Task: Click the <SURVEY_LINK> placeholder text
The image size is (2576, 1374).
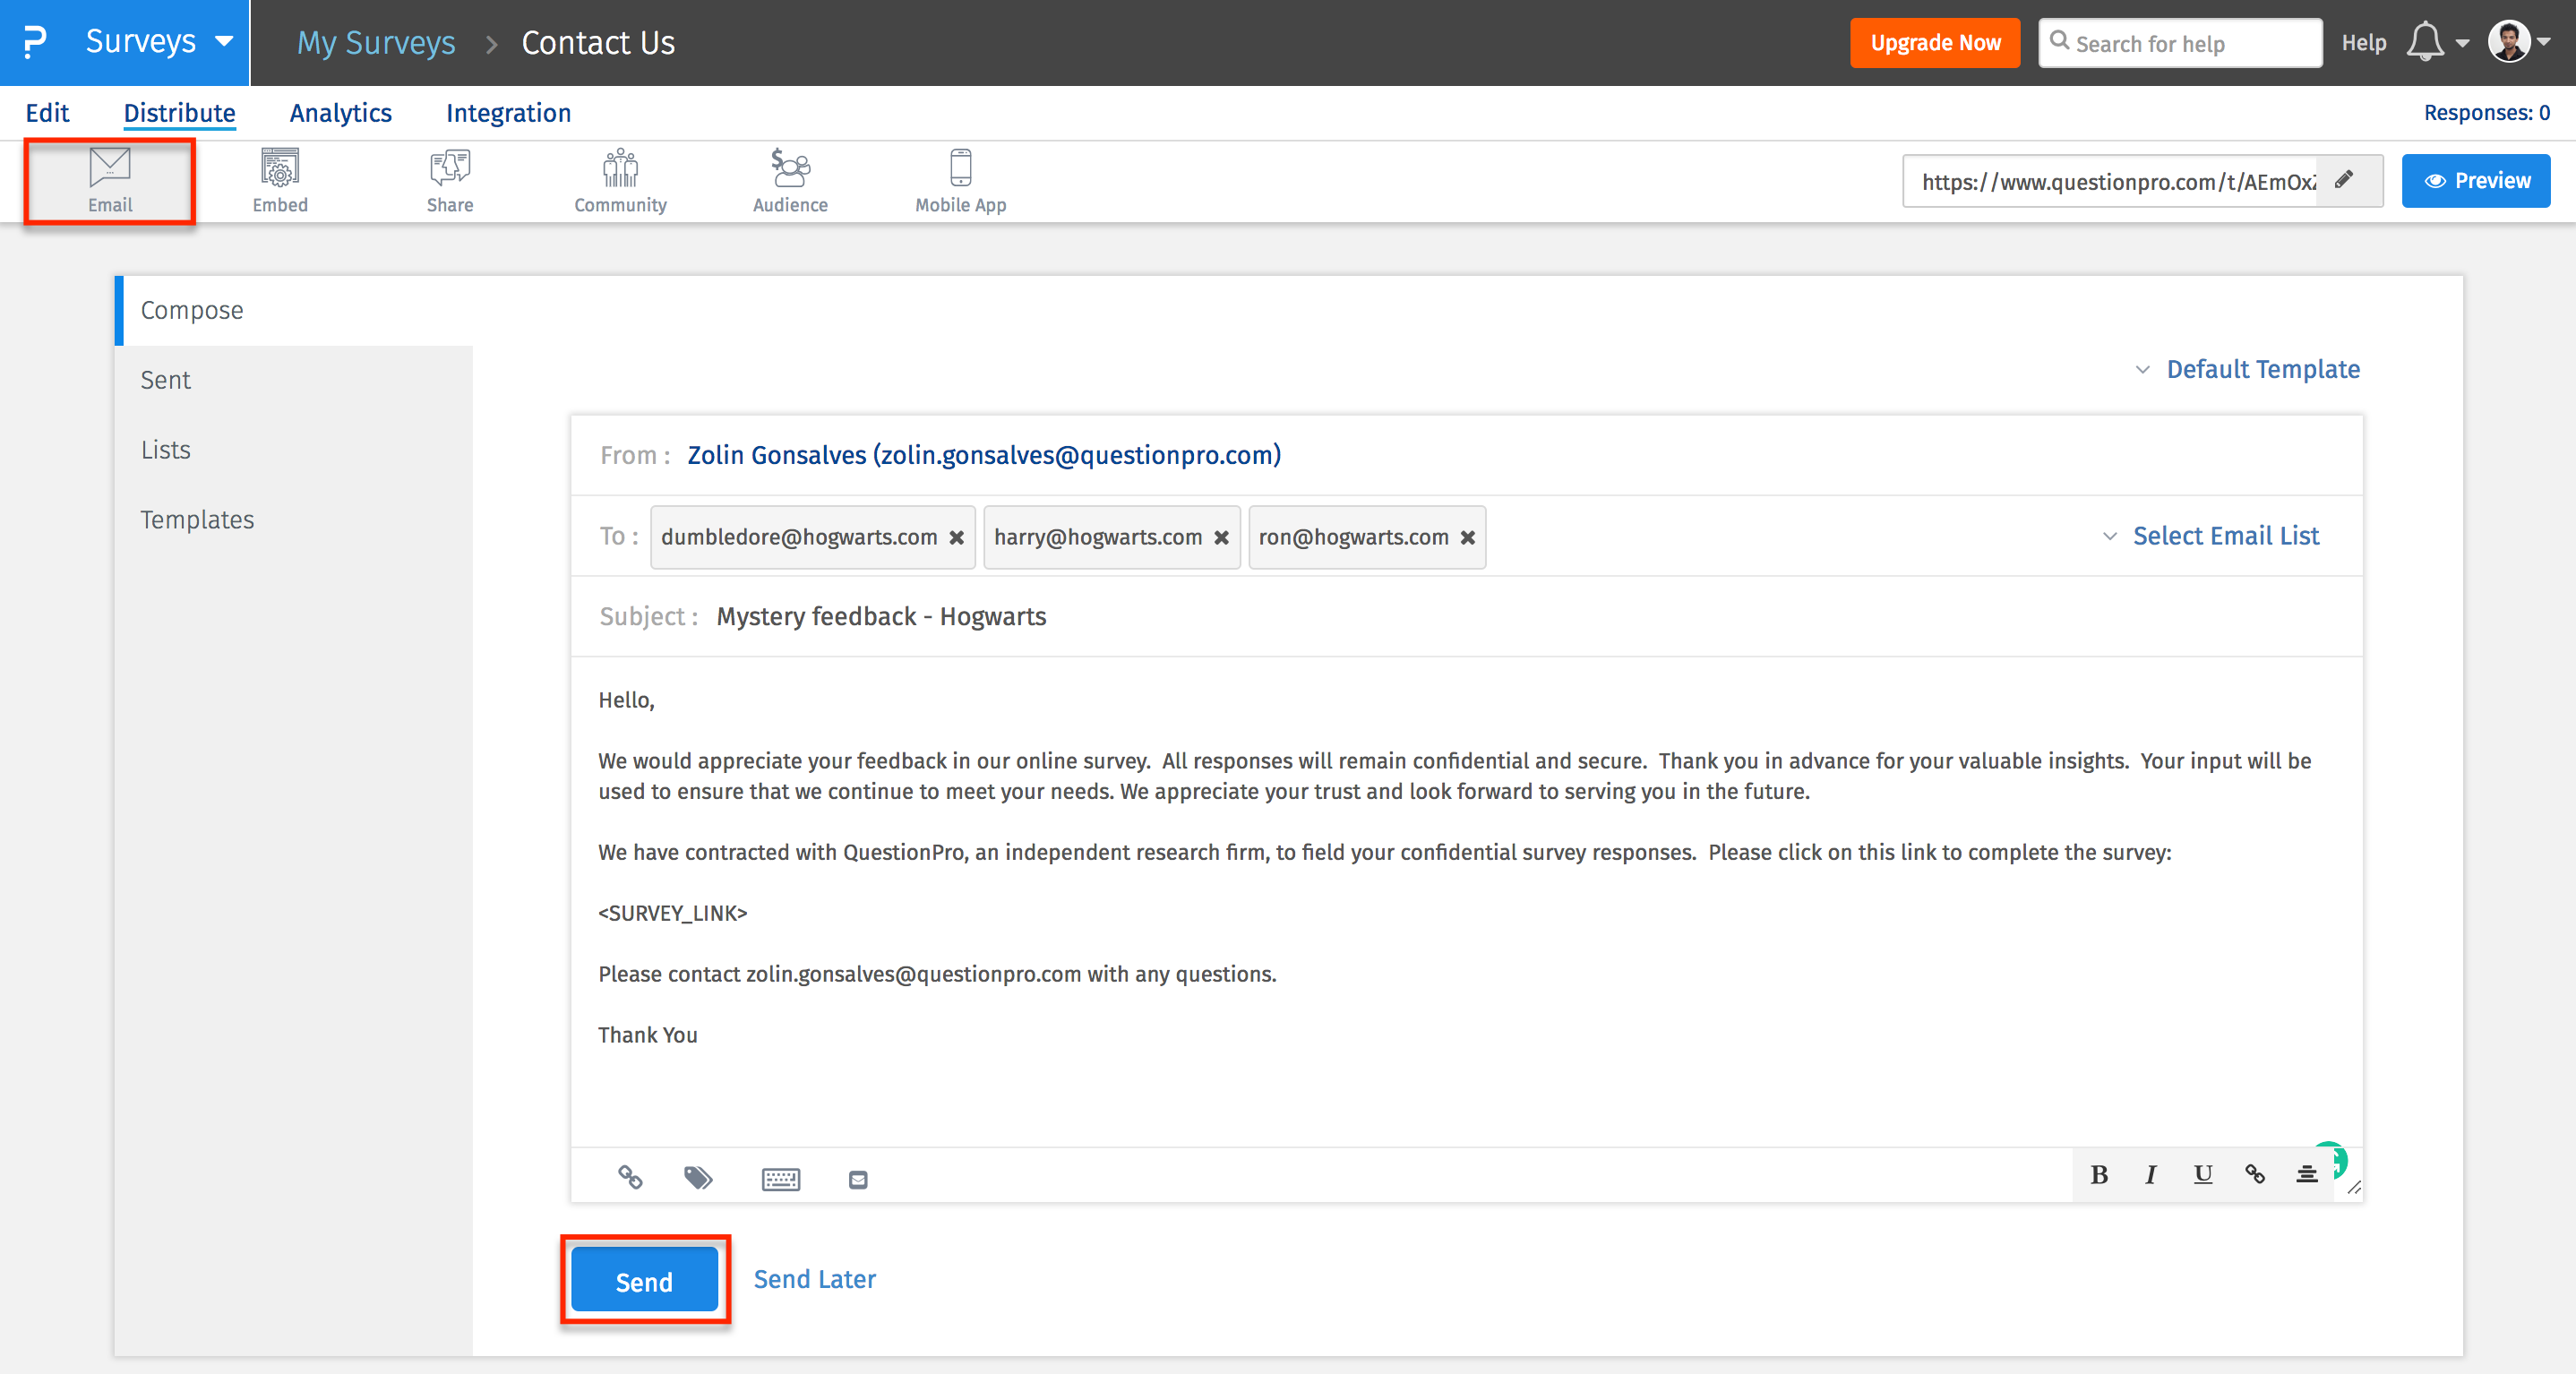Action: click(x=673, y=914)
